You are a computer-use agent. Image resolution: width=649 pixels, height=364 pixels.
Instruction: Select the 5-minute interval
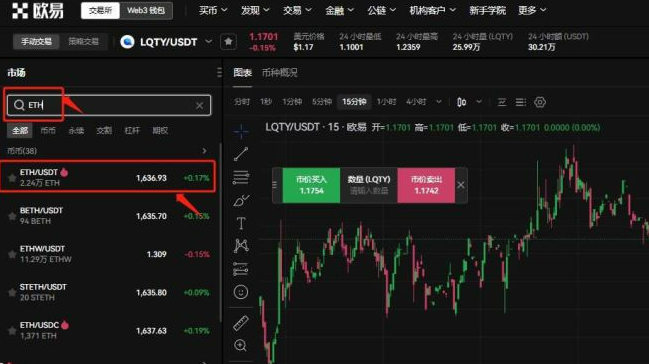[322, 102]
